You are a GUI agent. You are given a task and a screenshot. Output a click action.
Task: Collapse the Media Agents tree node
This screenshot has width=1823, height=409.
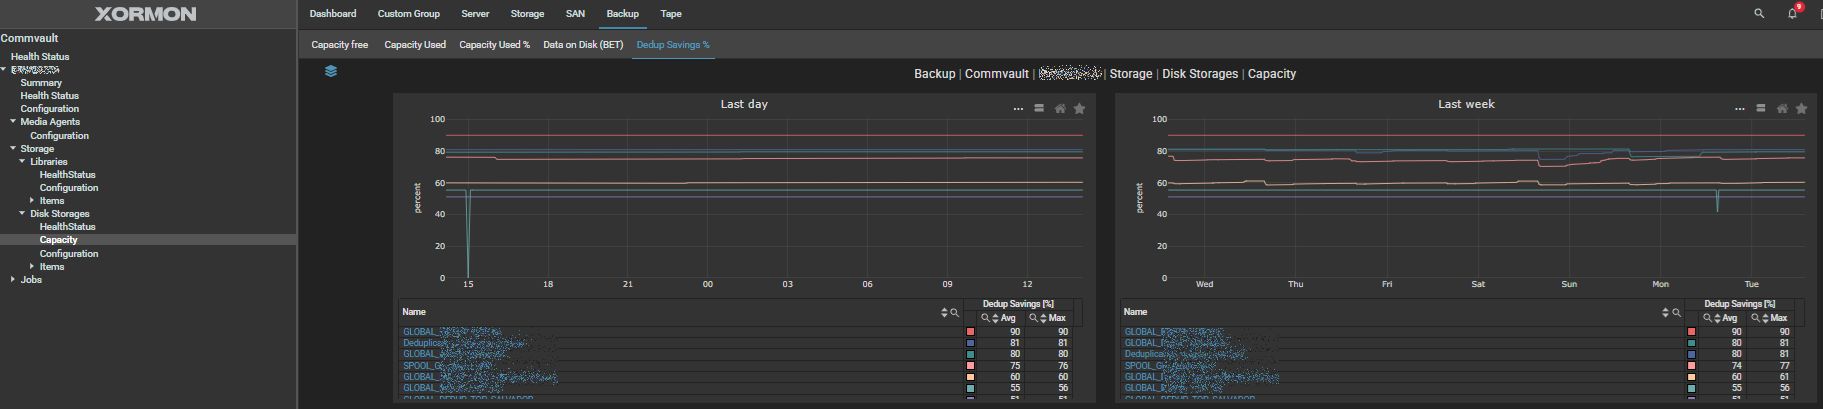pos(13,122)
